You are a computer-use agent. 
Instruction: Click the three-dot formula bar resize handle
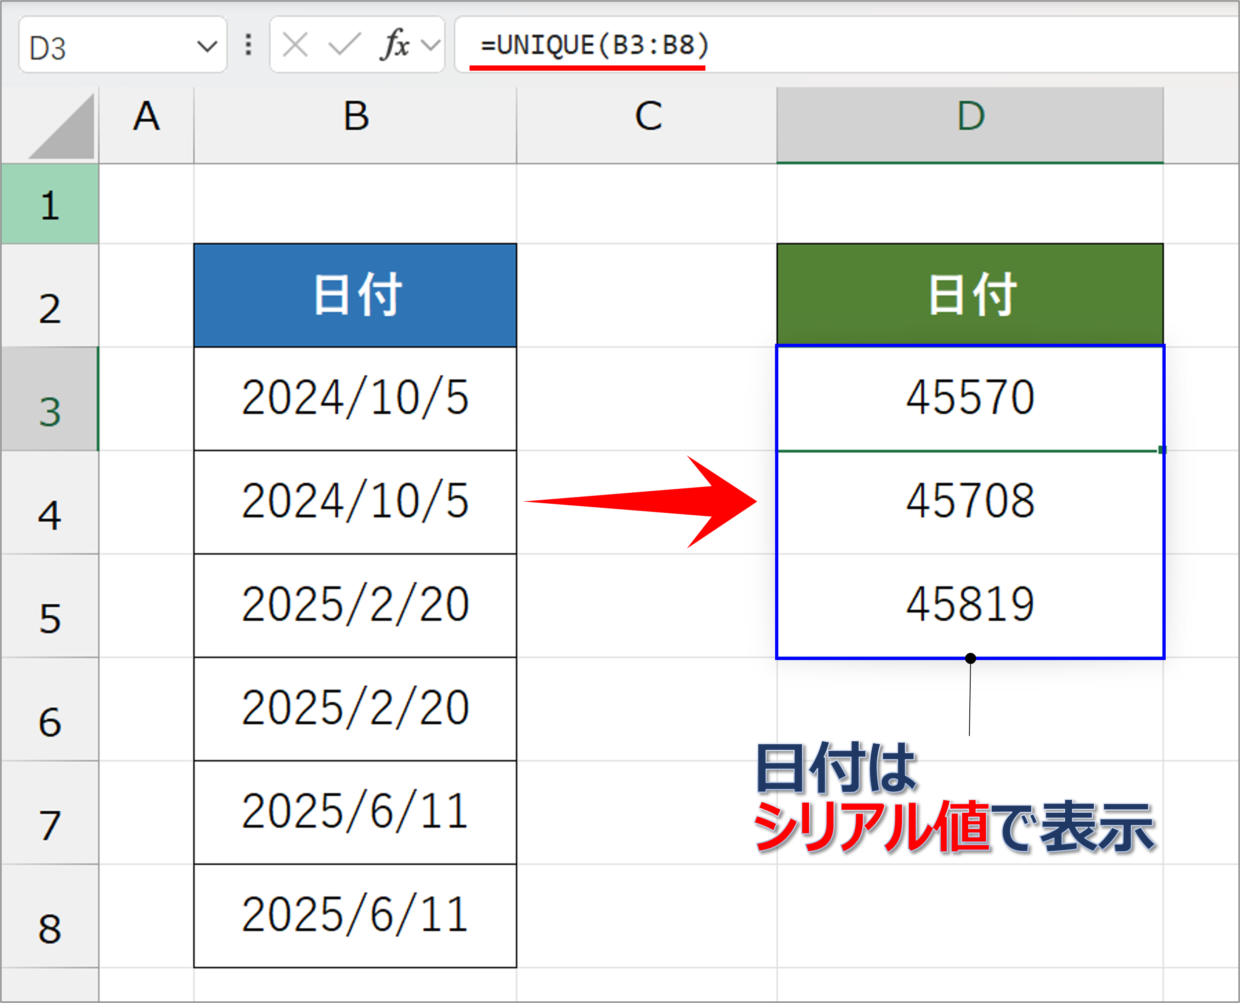pyautogui.click(x=248, y=45)
